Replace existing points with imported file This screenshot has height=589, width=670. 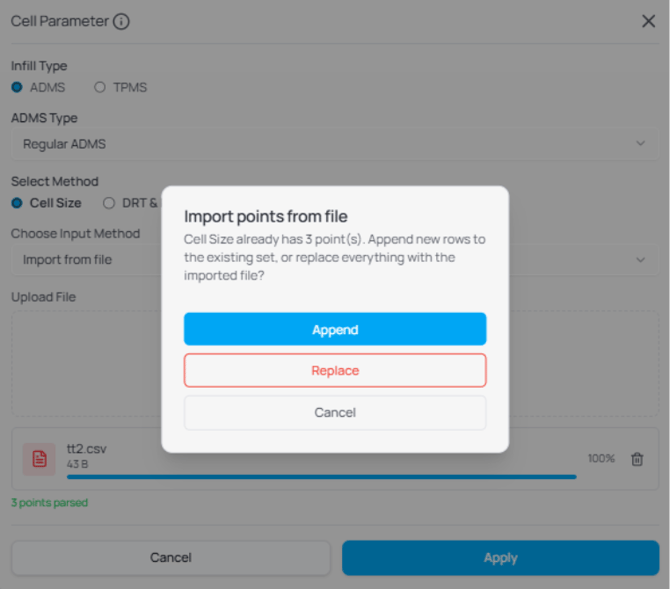pyautogui.click(x=335, y=370)
